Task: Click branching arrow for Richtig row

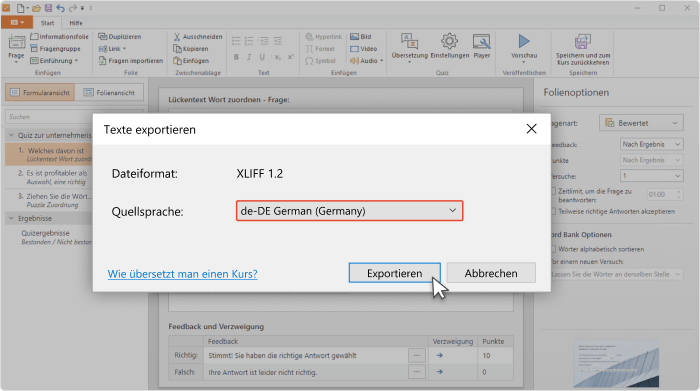Action: point(440,355)
